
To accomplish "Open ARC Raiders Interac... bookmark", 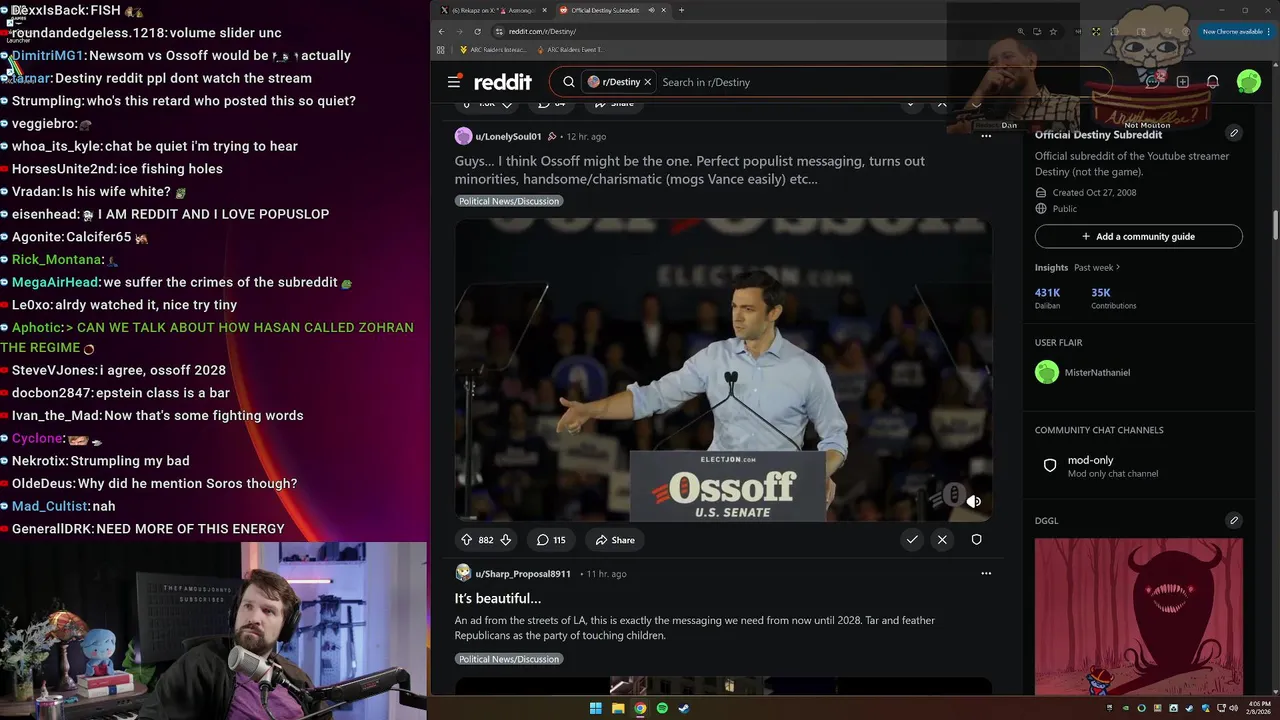I will pyautogui.click(x=493, y=49).
